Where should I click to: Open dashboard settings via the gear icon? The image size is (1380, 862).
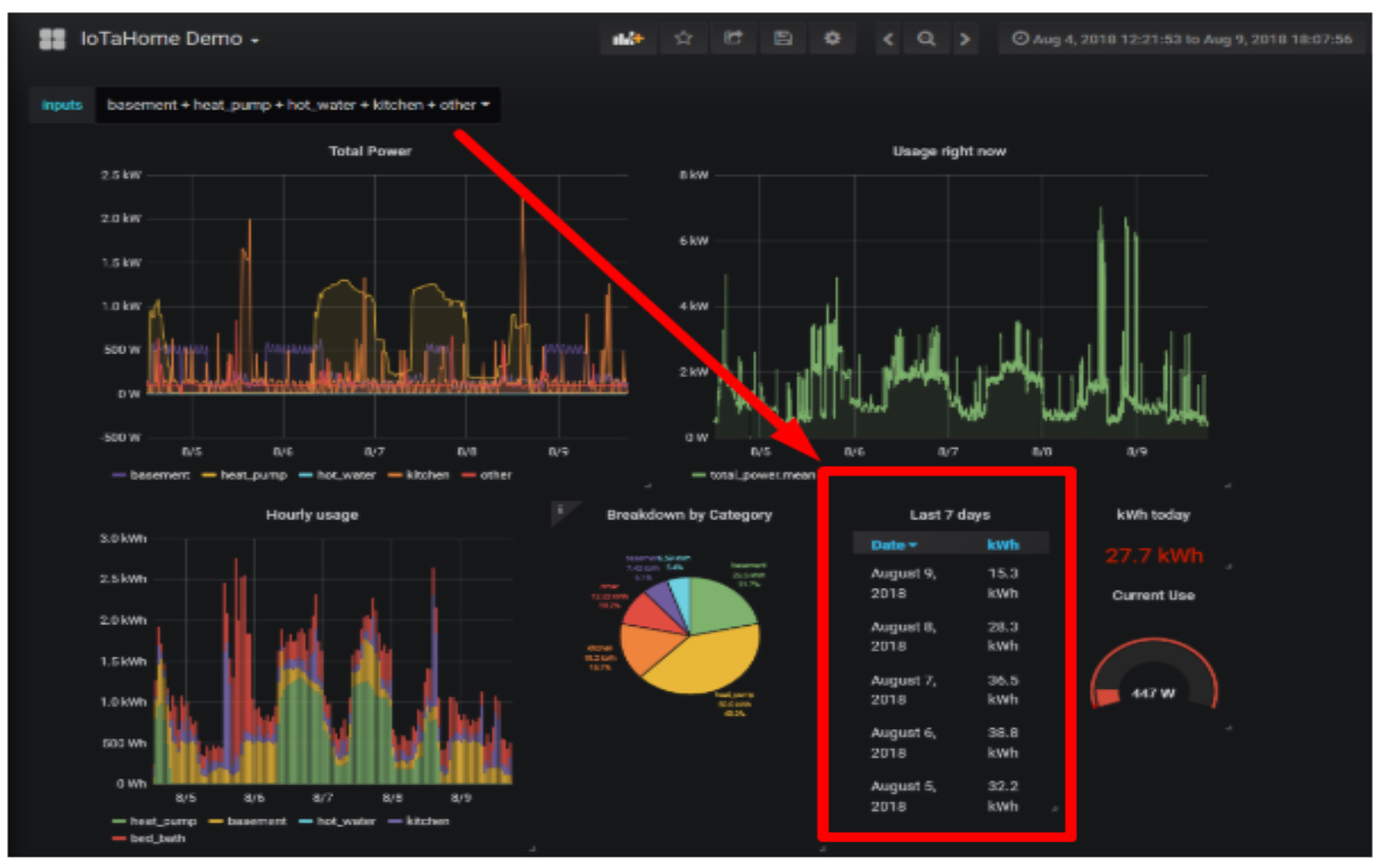click(x=833, y=38)
